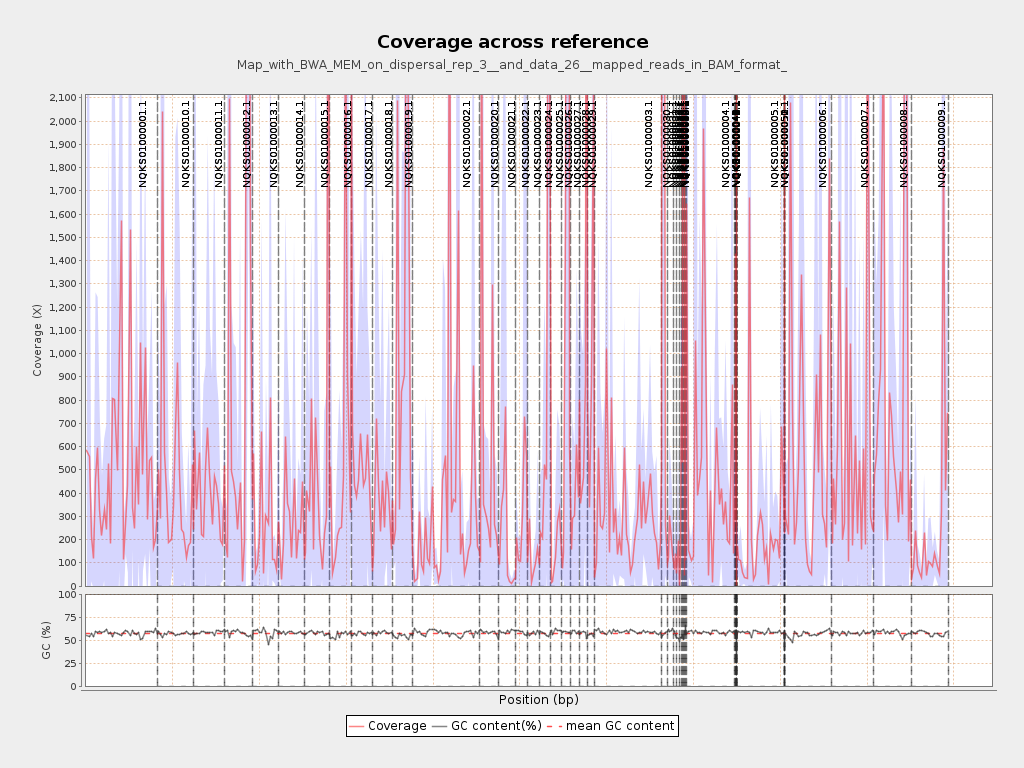
Task: Click the 2,100 tick on coverage axis
Action: point(62,98)
